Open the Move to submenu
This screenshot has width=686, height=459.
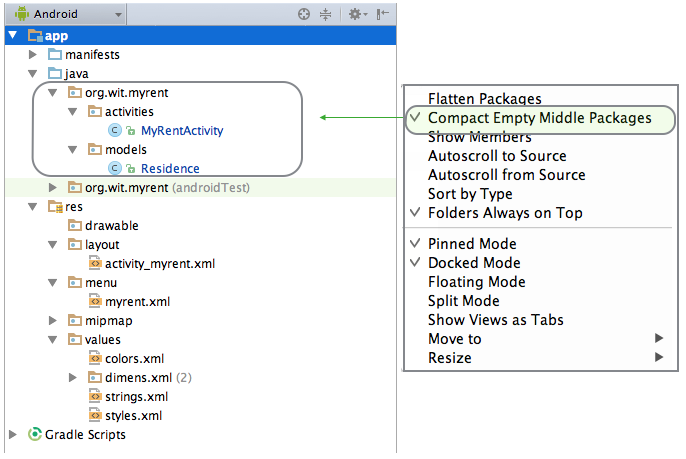pyautogui.click(x=454, y=339)
